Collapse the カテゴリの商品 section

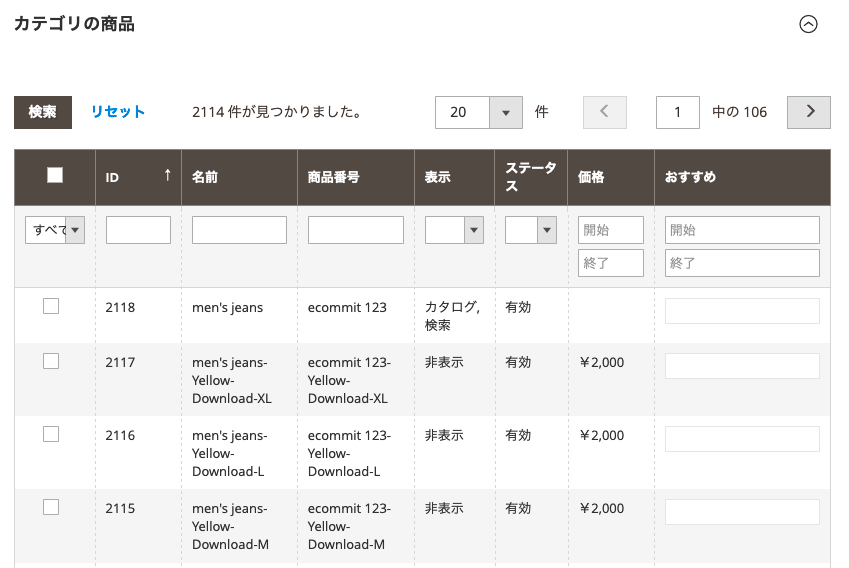[x=808, y=24]
